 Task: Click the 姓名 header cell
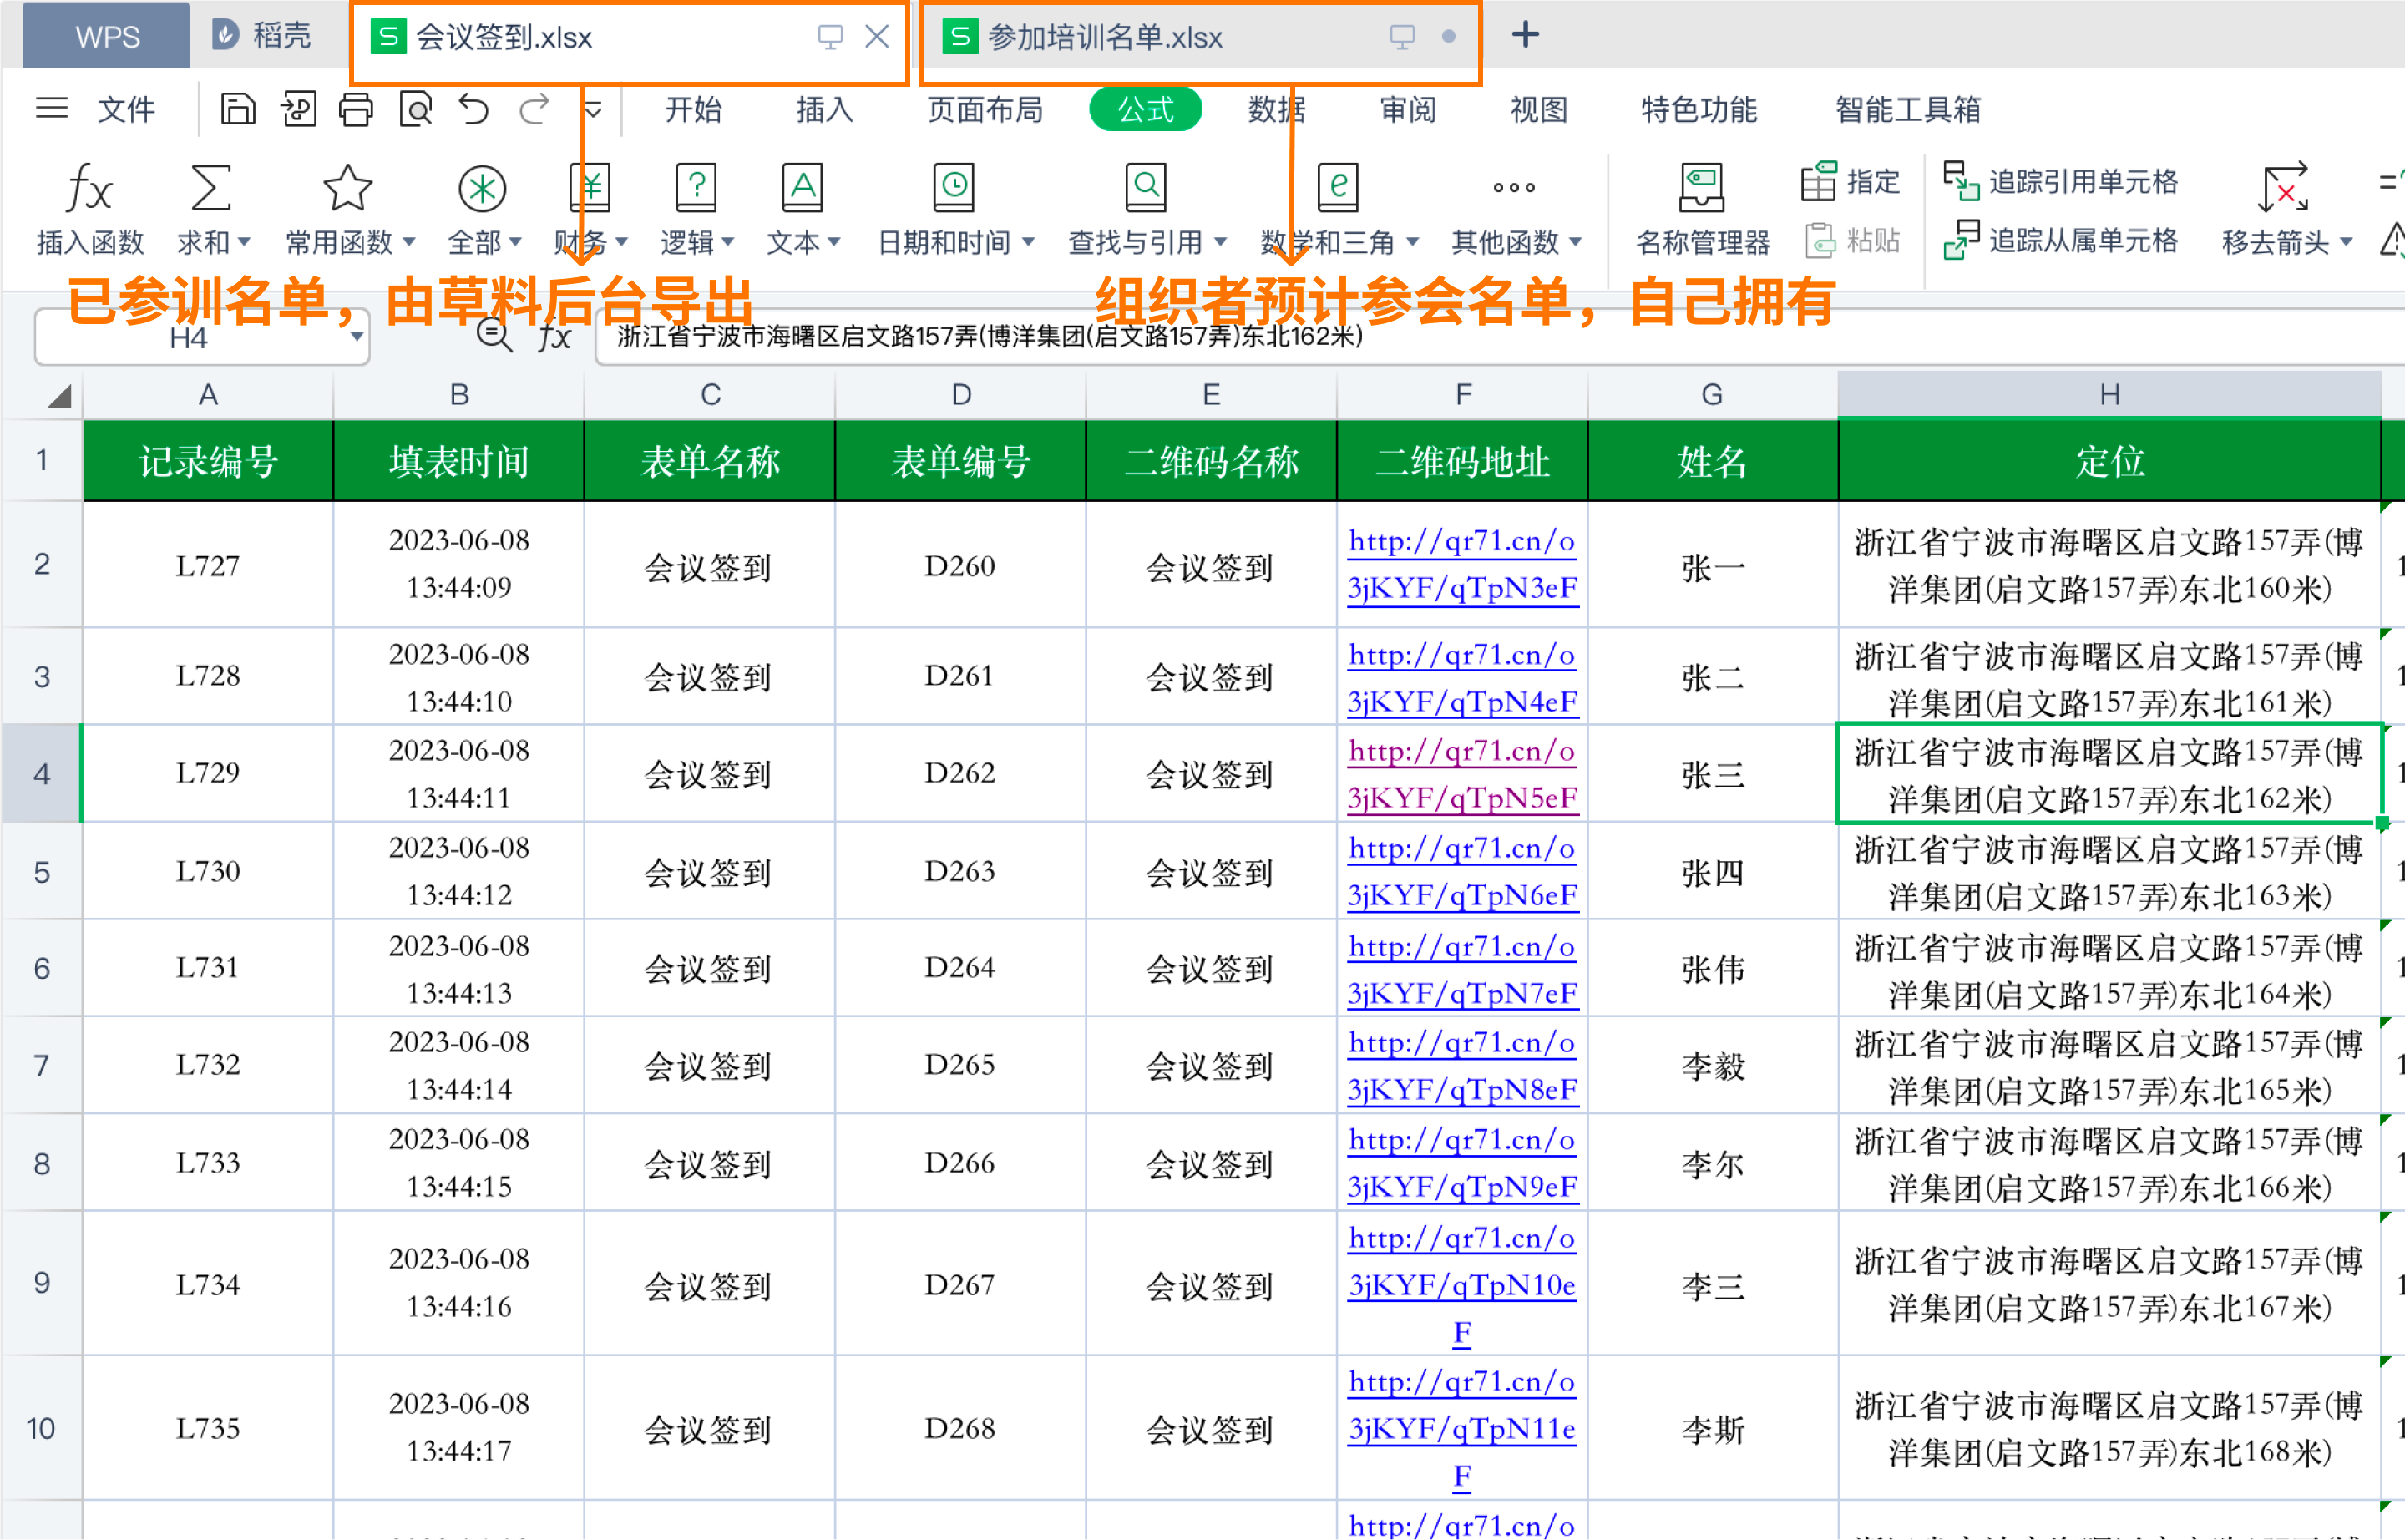coord(1712,461)
